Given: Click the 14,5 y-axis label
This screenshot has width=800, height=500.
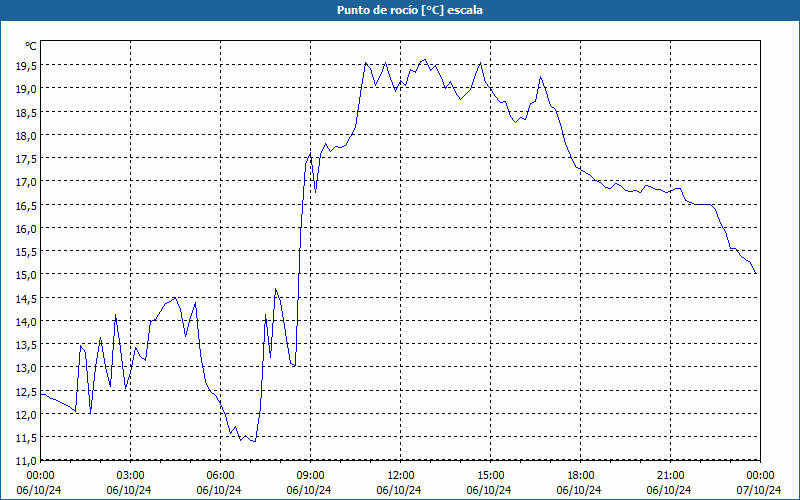Looking at the screenshot, I should coord(26,298).
